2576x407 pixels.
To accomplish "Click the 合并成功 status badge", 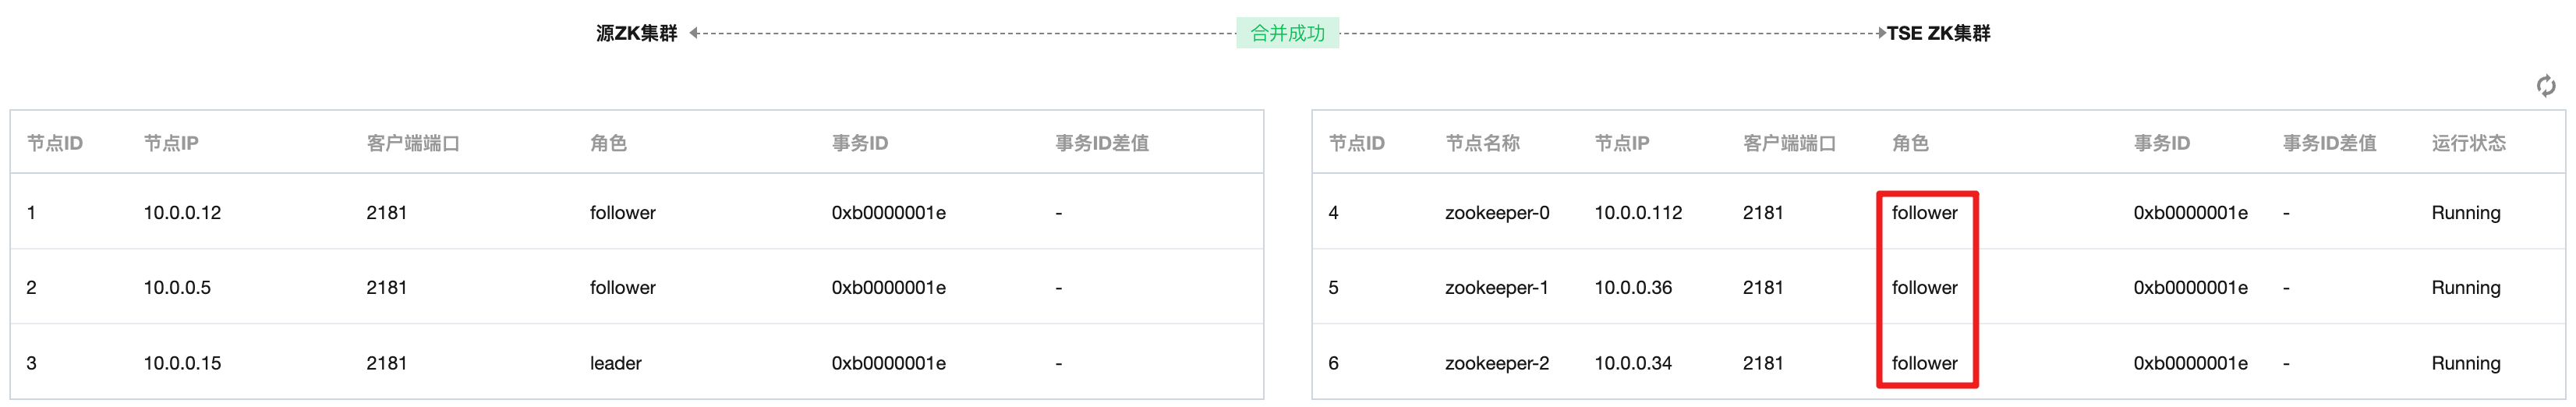I will (1287, 33).
